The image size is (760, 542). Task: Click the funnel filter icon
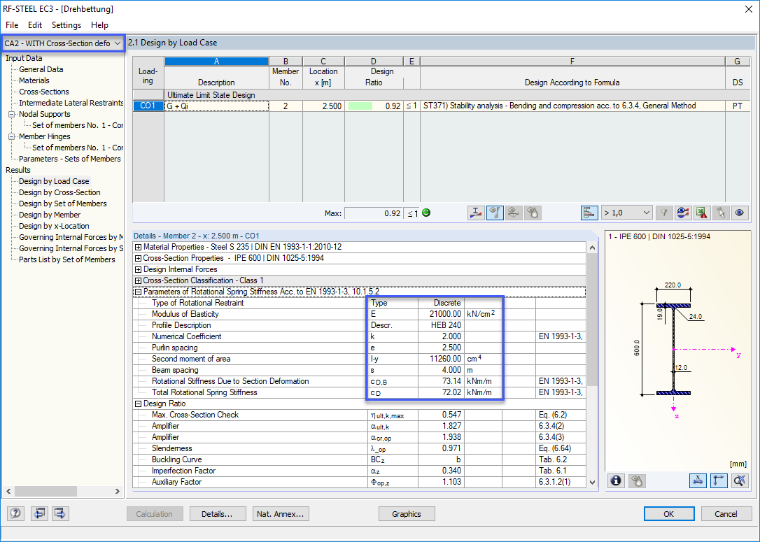pyautogui.click(x=664, y=213)
